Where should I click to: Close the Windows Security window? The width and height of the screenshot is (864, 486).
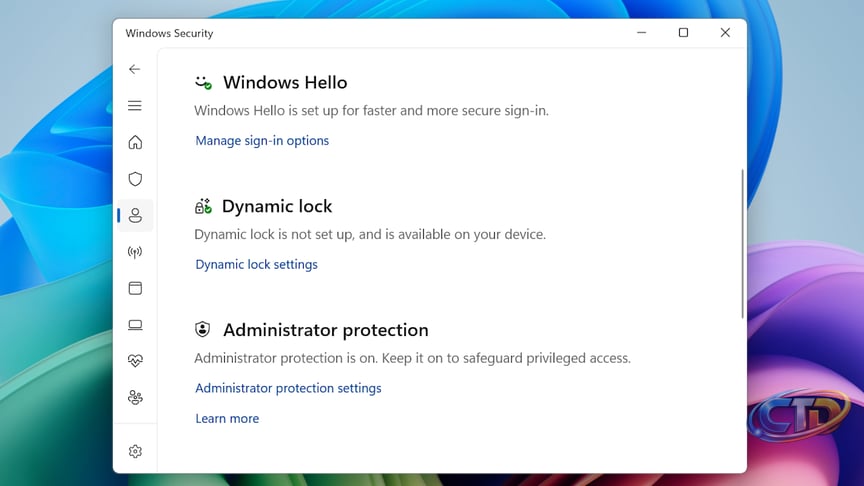[x=725, y=33]
